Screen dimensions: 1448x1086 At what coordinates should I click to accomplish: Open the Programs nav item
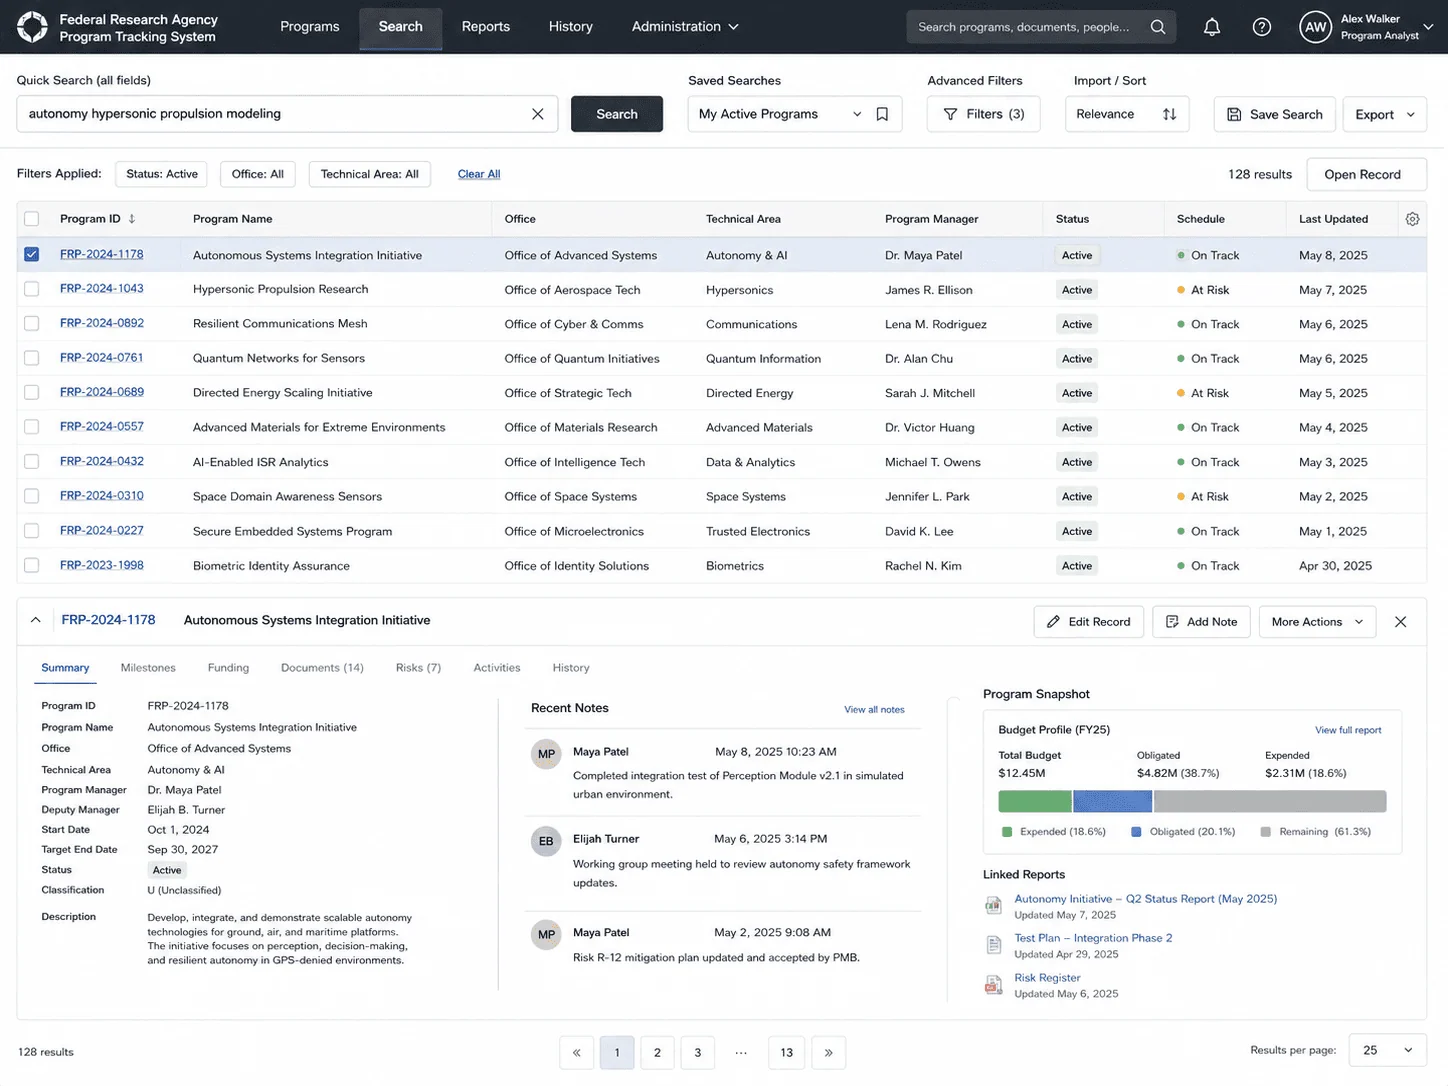coord(310,27)
